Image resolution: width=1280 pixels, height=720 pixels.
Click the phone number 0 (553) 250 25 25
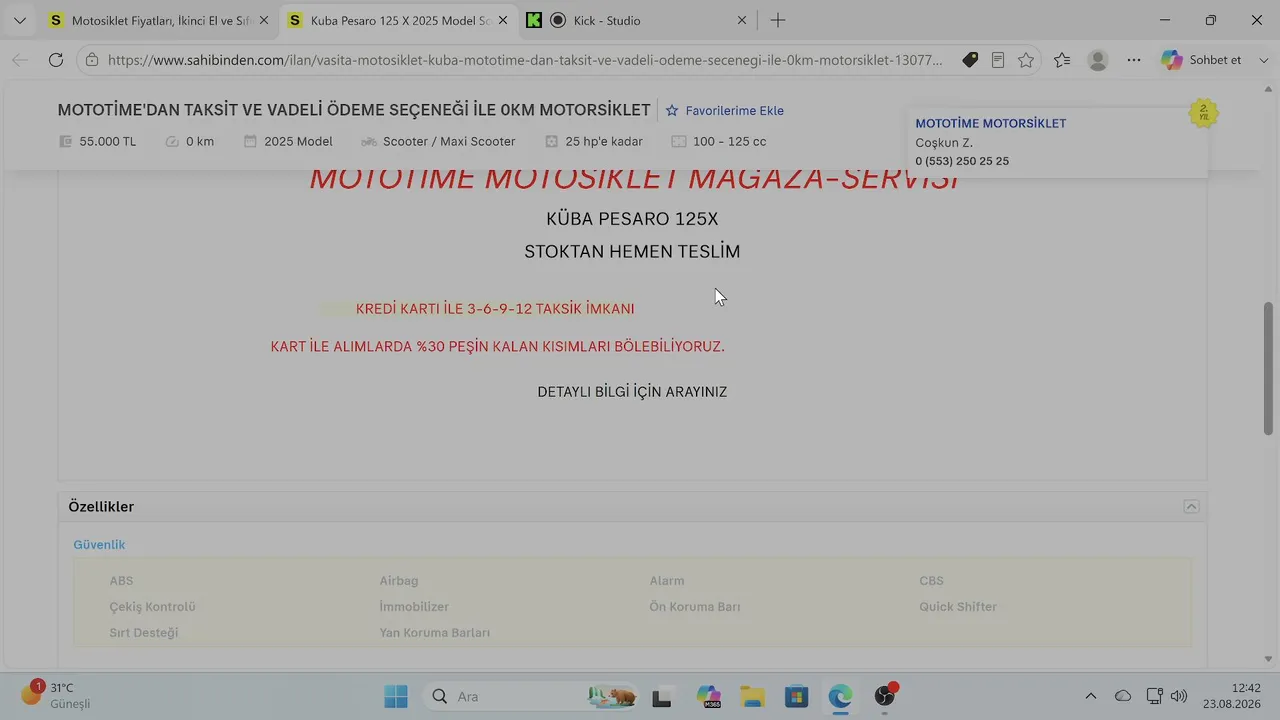click(x=962, y=161)
